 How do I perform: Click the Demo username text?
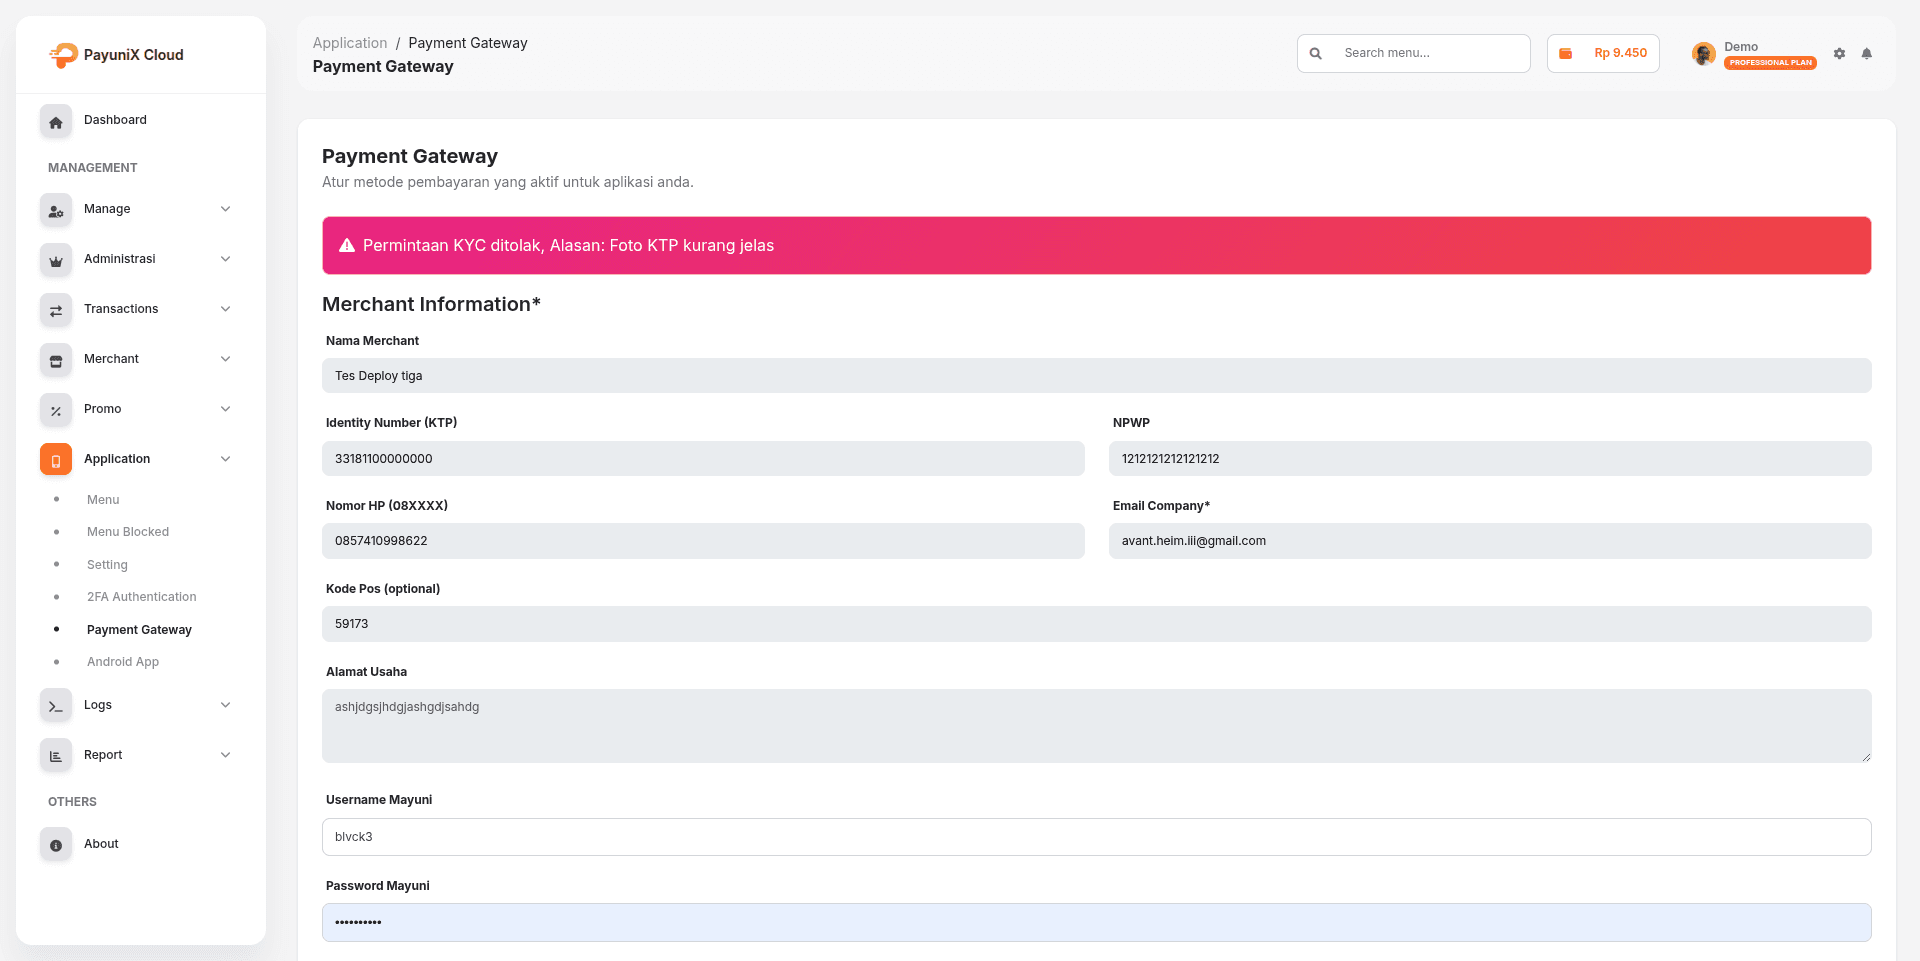[1741, 47]
